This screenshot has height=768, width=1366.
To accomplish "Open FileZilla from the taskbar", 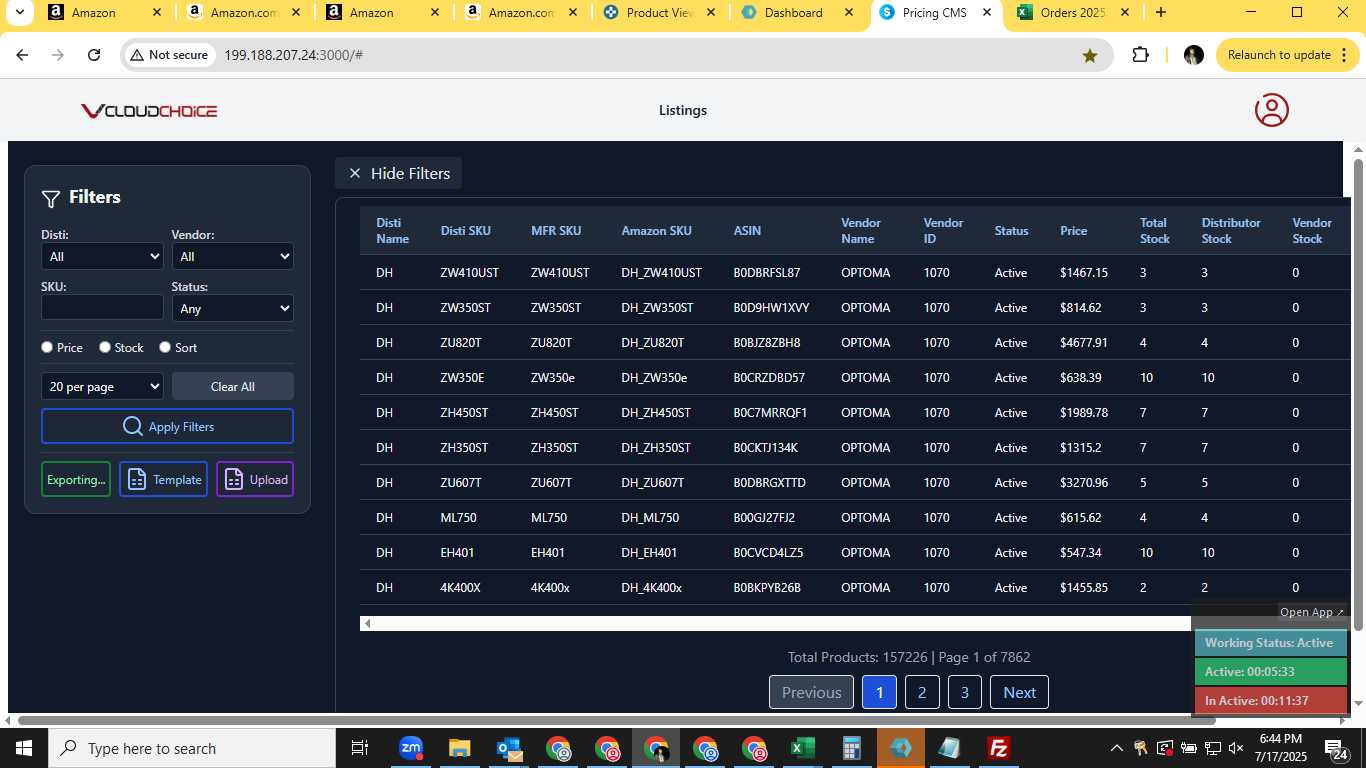I will [998, 748].
